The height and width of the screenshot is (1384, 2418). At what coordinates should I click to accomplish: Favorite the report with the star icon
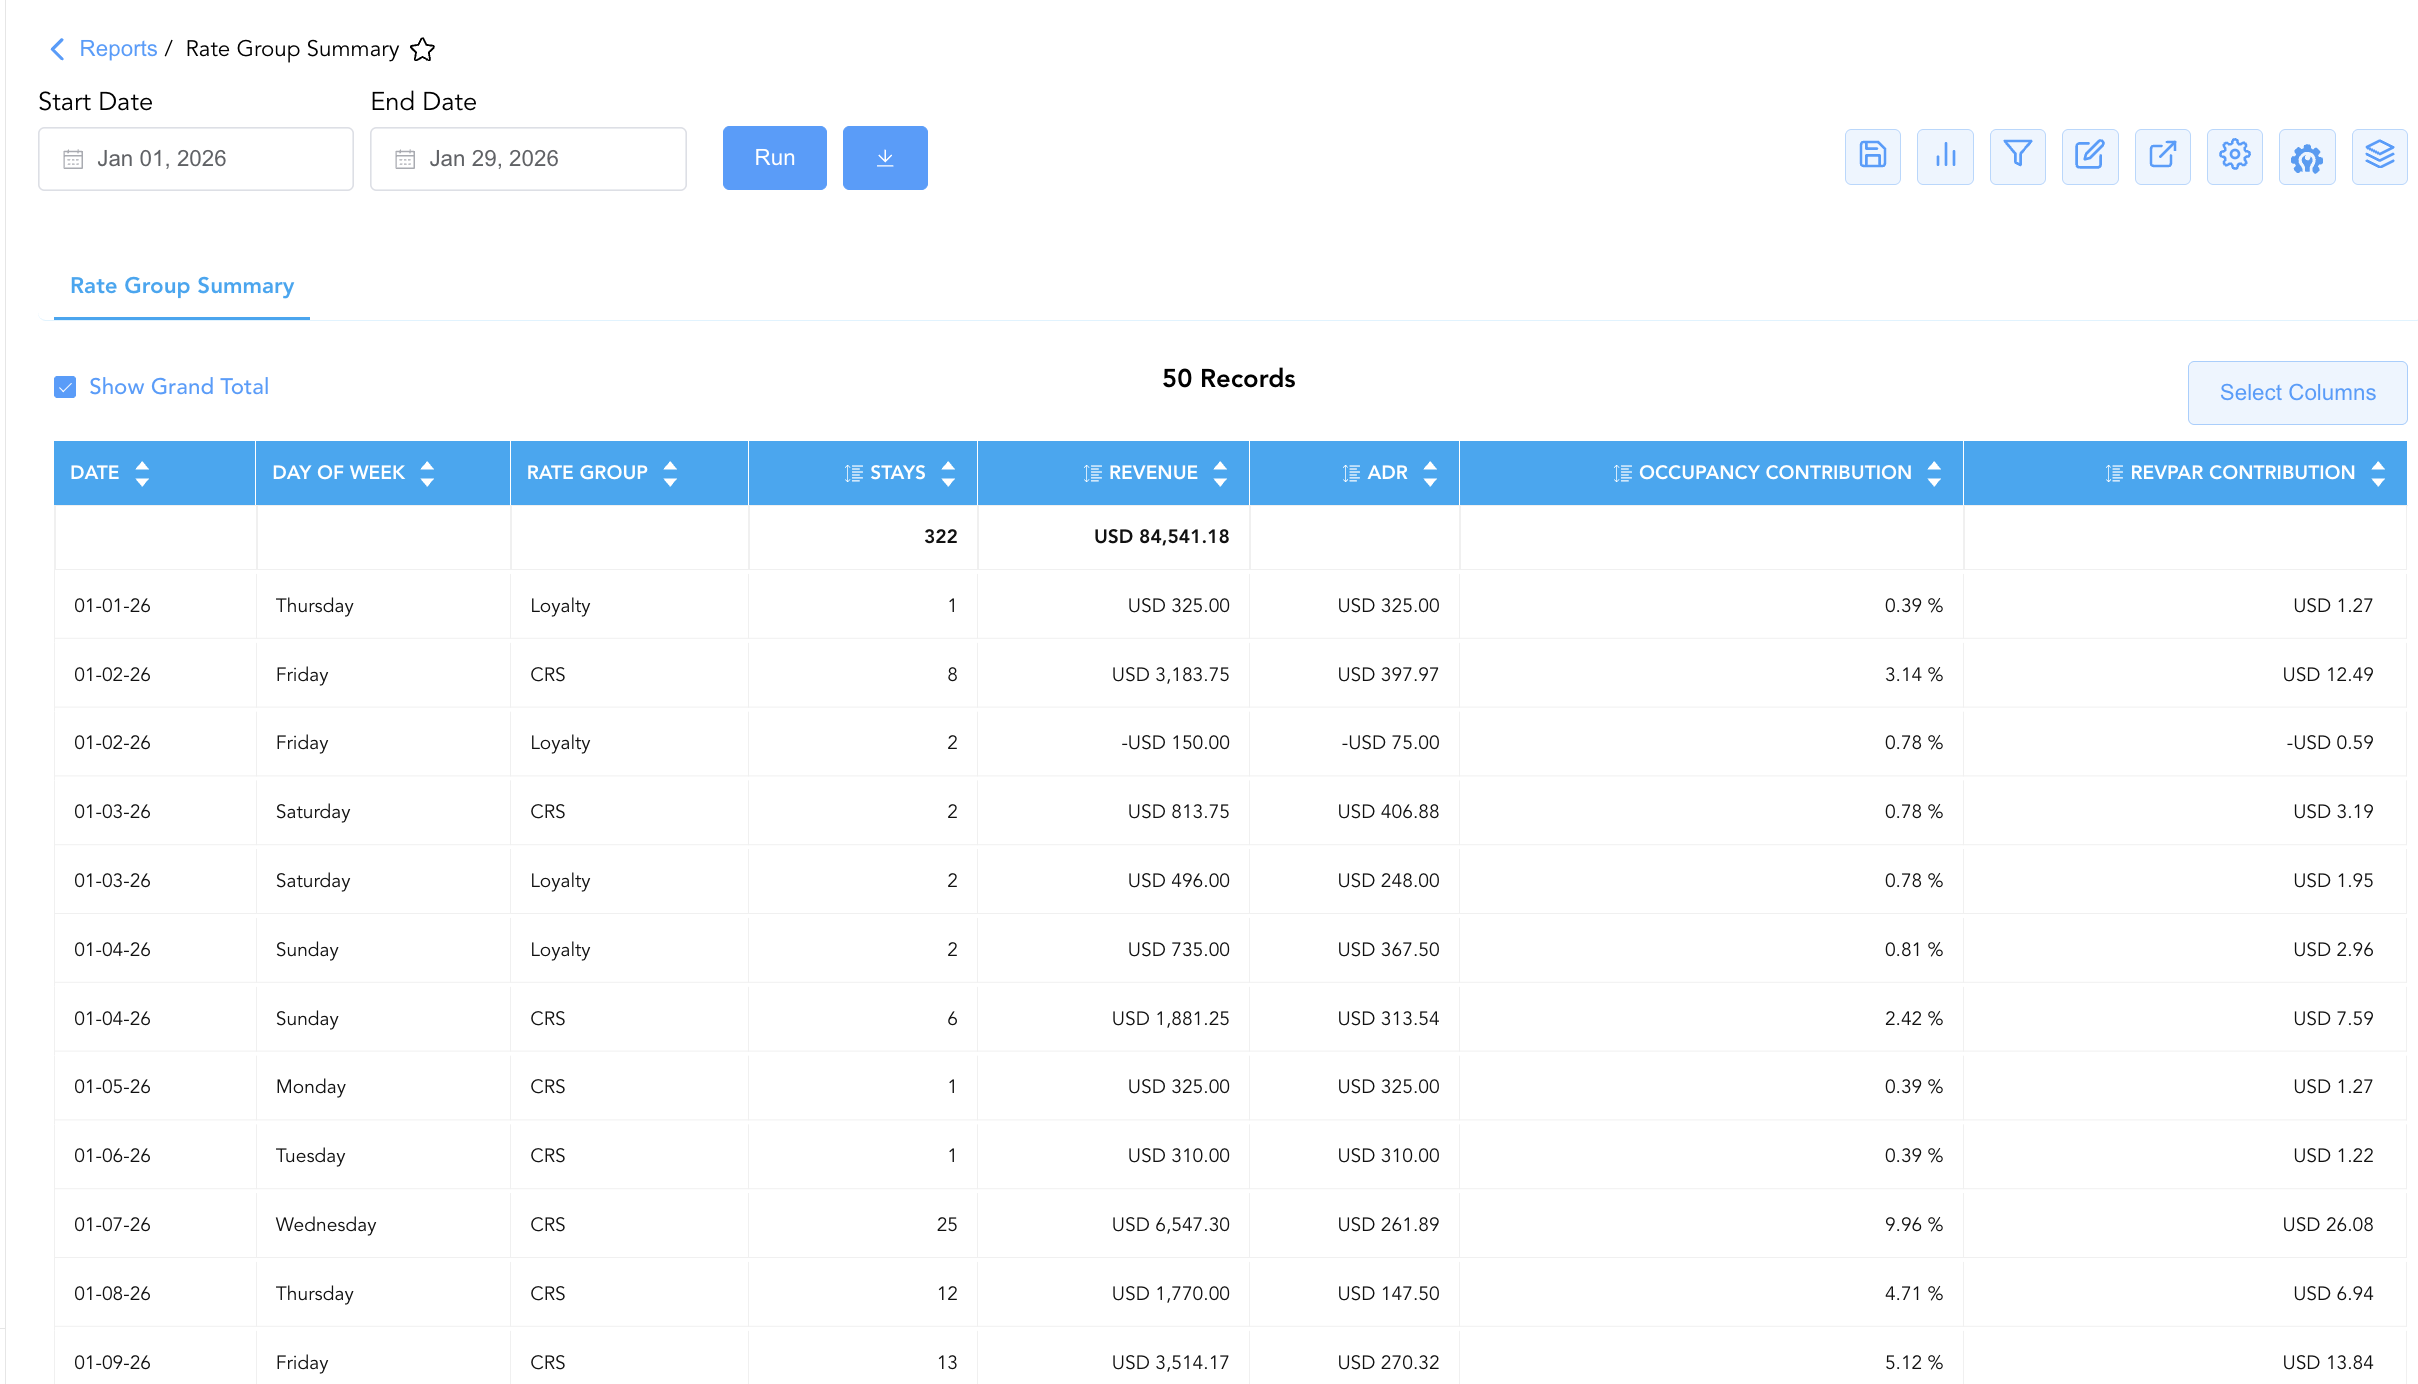click(423, 49)
